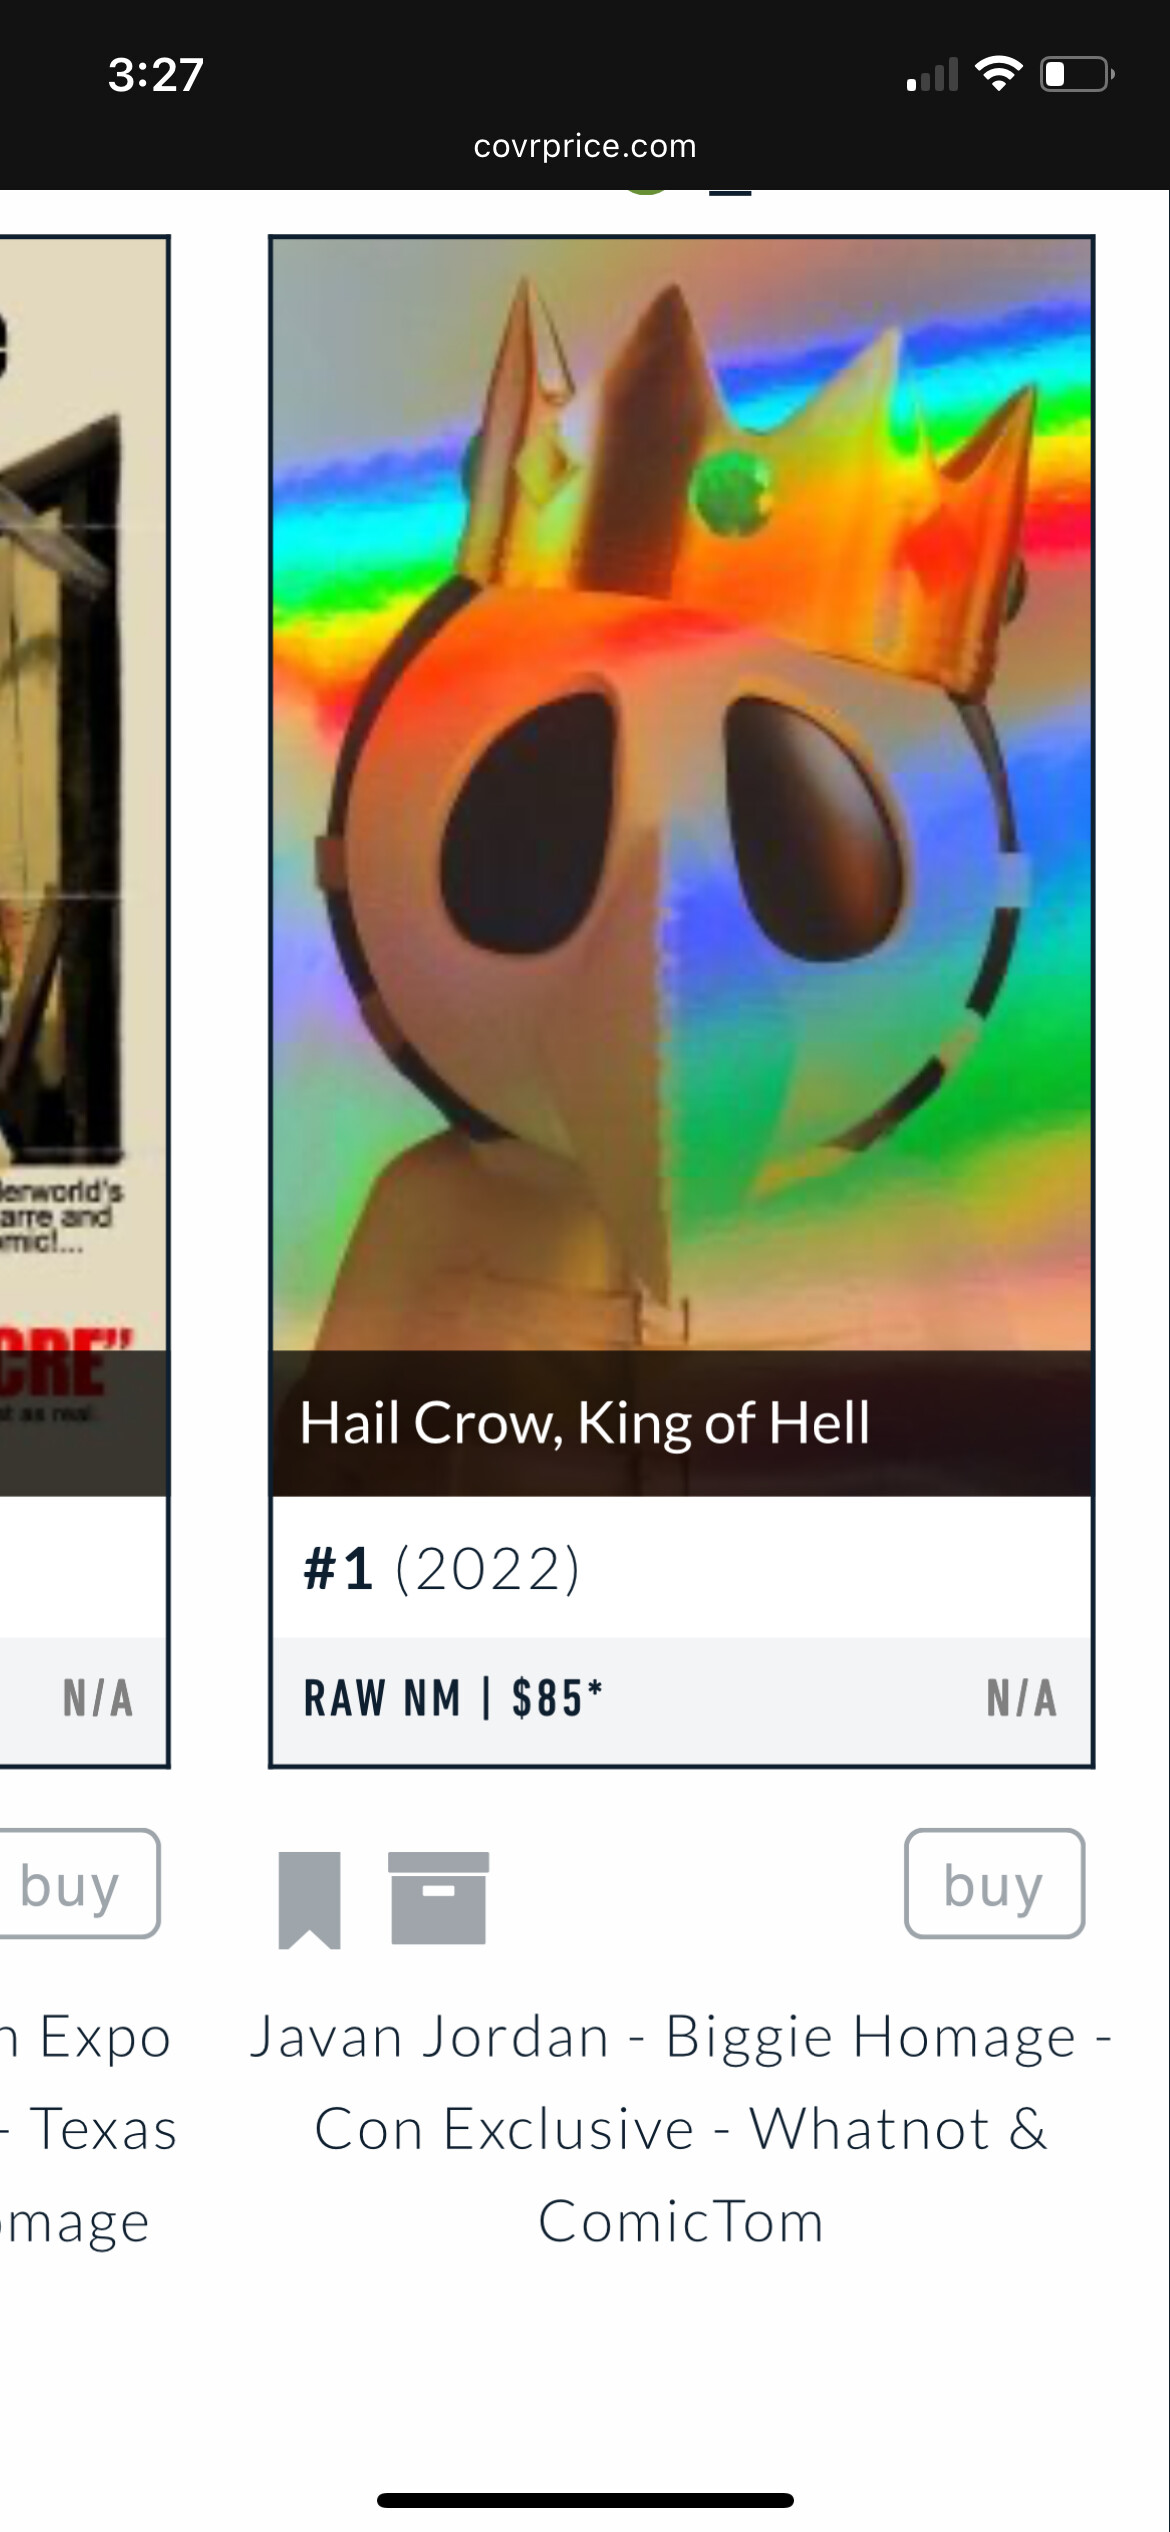This screenshot has height=2532, width=1170.
Task: Bookmark the Hail Crow comic
Action: tap(309, 1900)
